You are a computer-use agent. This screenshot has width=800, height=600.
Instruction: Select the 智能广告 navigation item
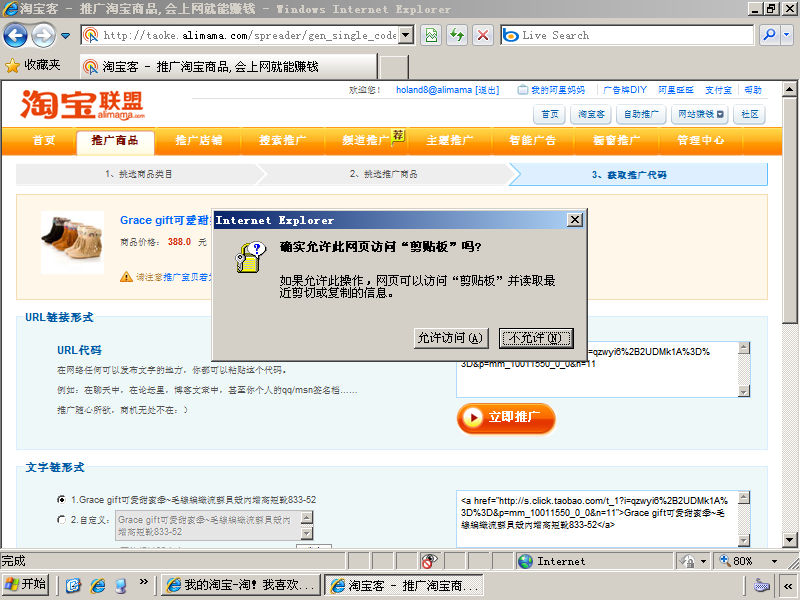click(x=533, y=140)
